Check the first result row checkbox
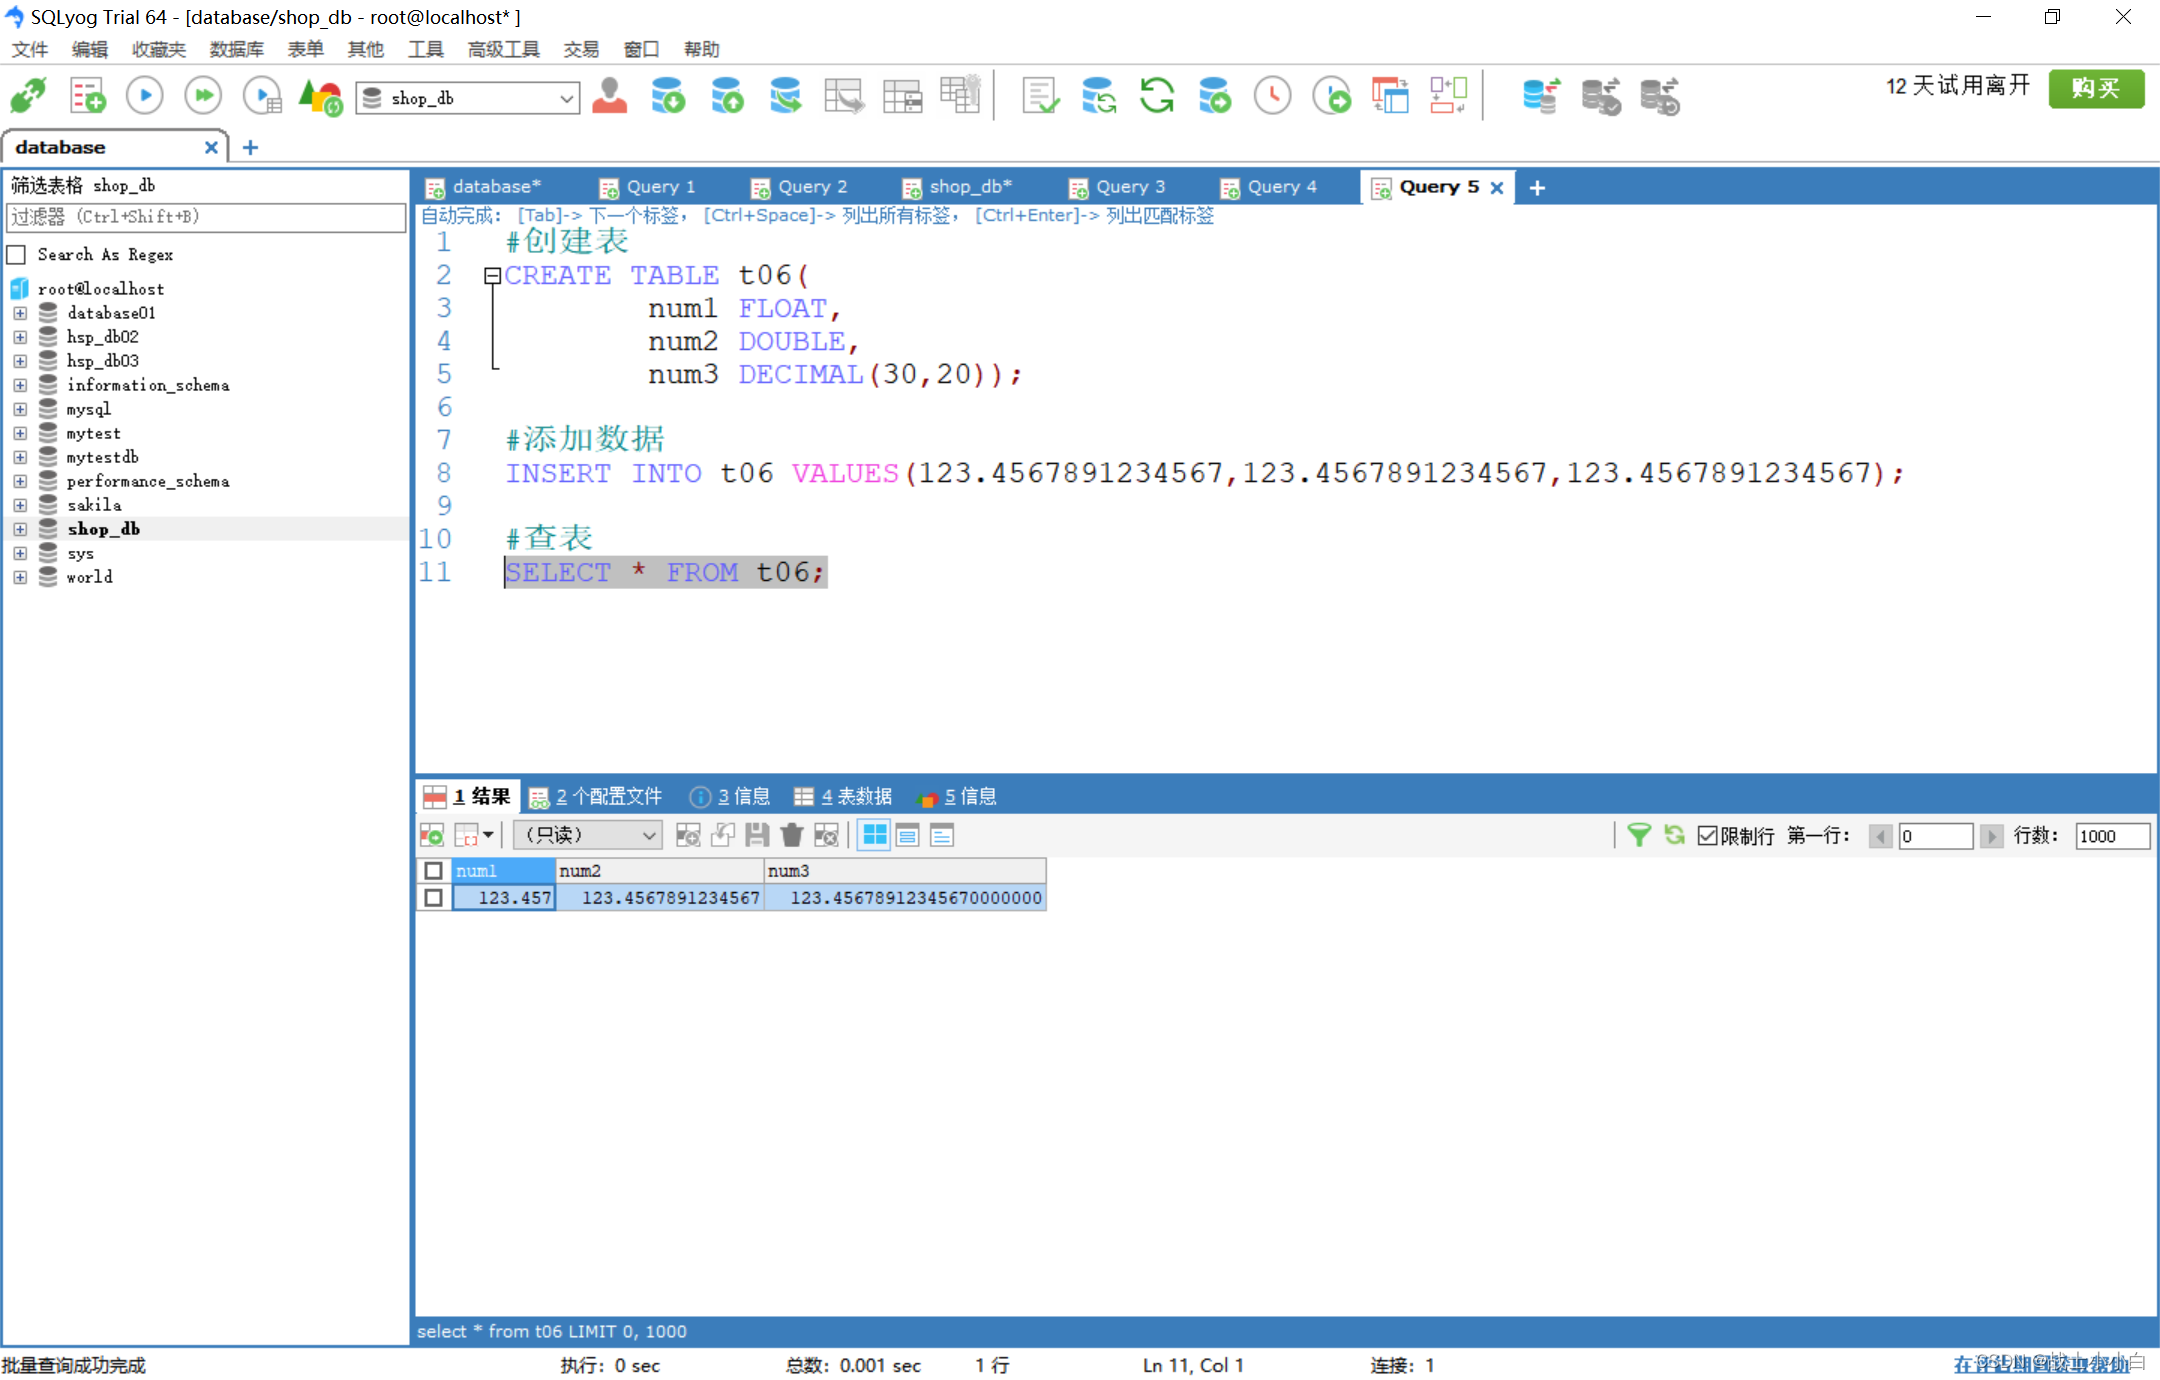This screenshot has width=2160, height=1380. 433,898
